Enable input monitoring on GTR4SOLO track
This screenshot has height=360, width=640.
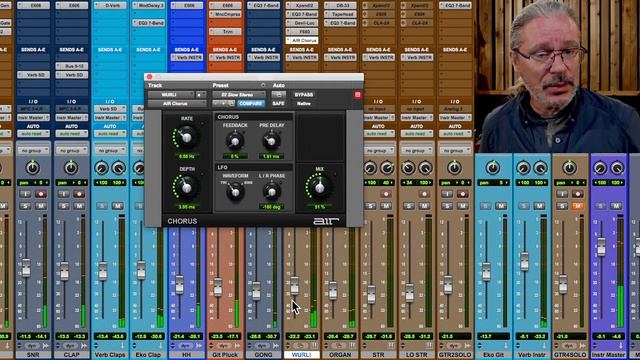tap(562, 194)
